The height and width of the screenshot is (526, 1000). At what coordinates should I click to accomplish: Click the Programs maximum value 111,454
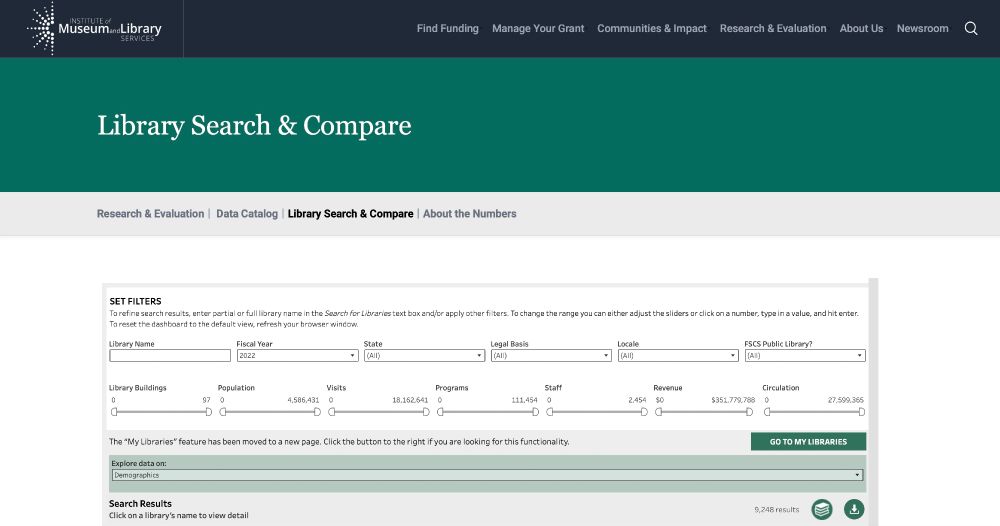click(x=524, y=400)
